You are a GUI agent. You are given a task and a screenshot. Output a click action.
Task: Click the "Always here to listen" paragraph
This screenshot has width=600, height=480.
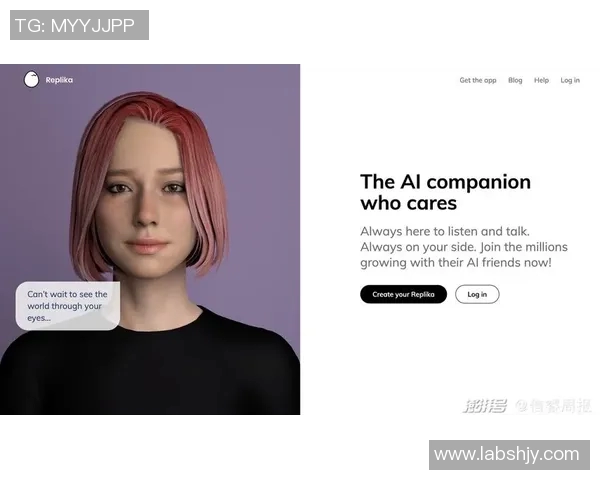[x=464, y=247]
